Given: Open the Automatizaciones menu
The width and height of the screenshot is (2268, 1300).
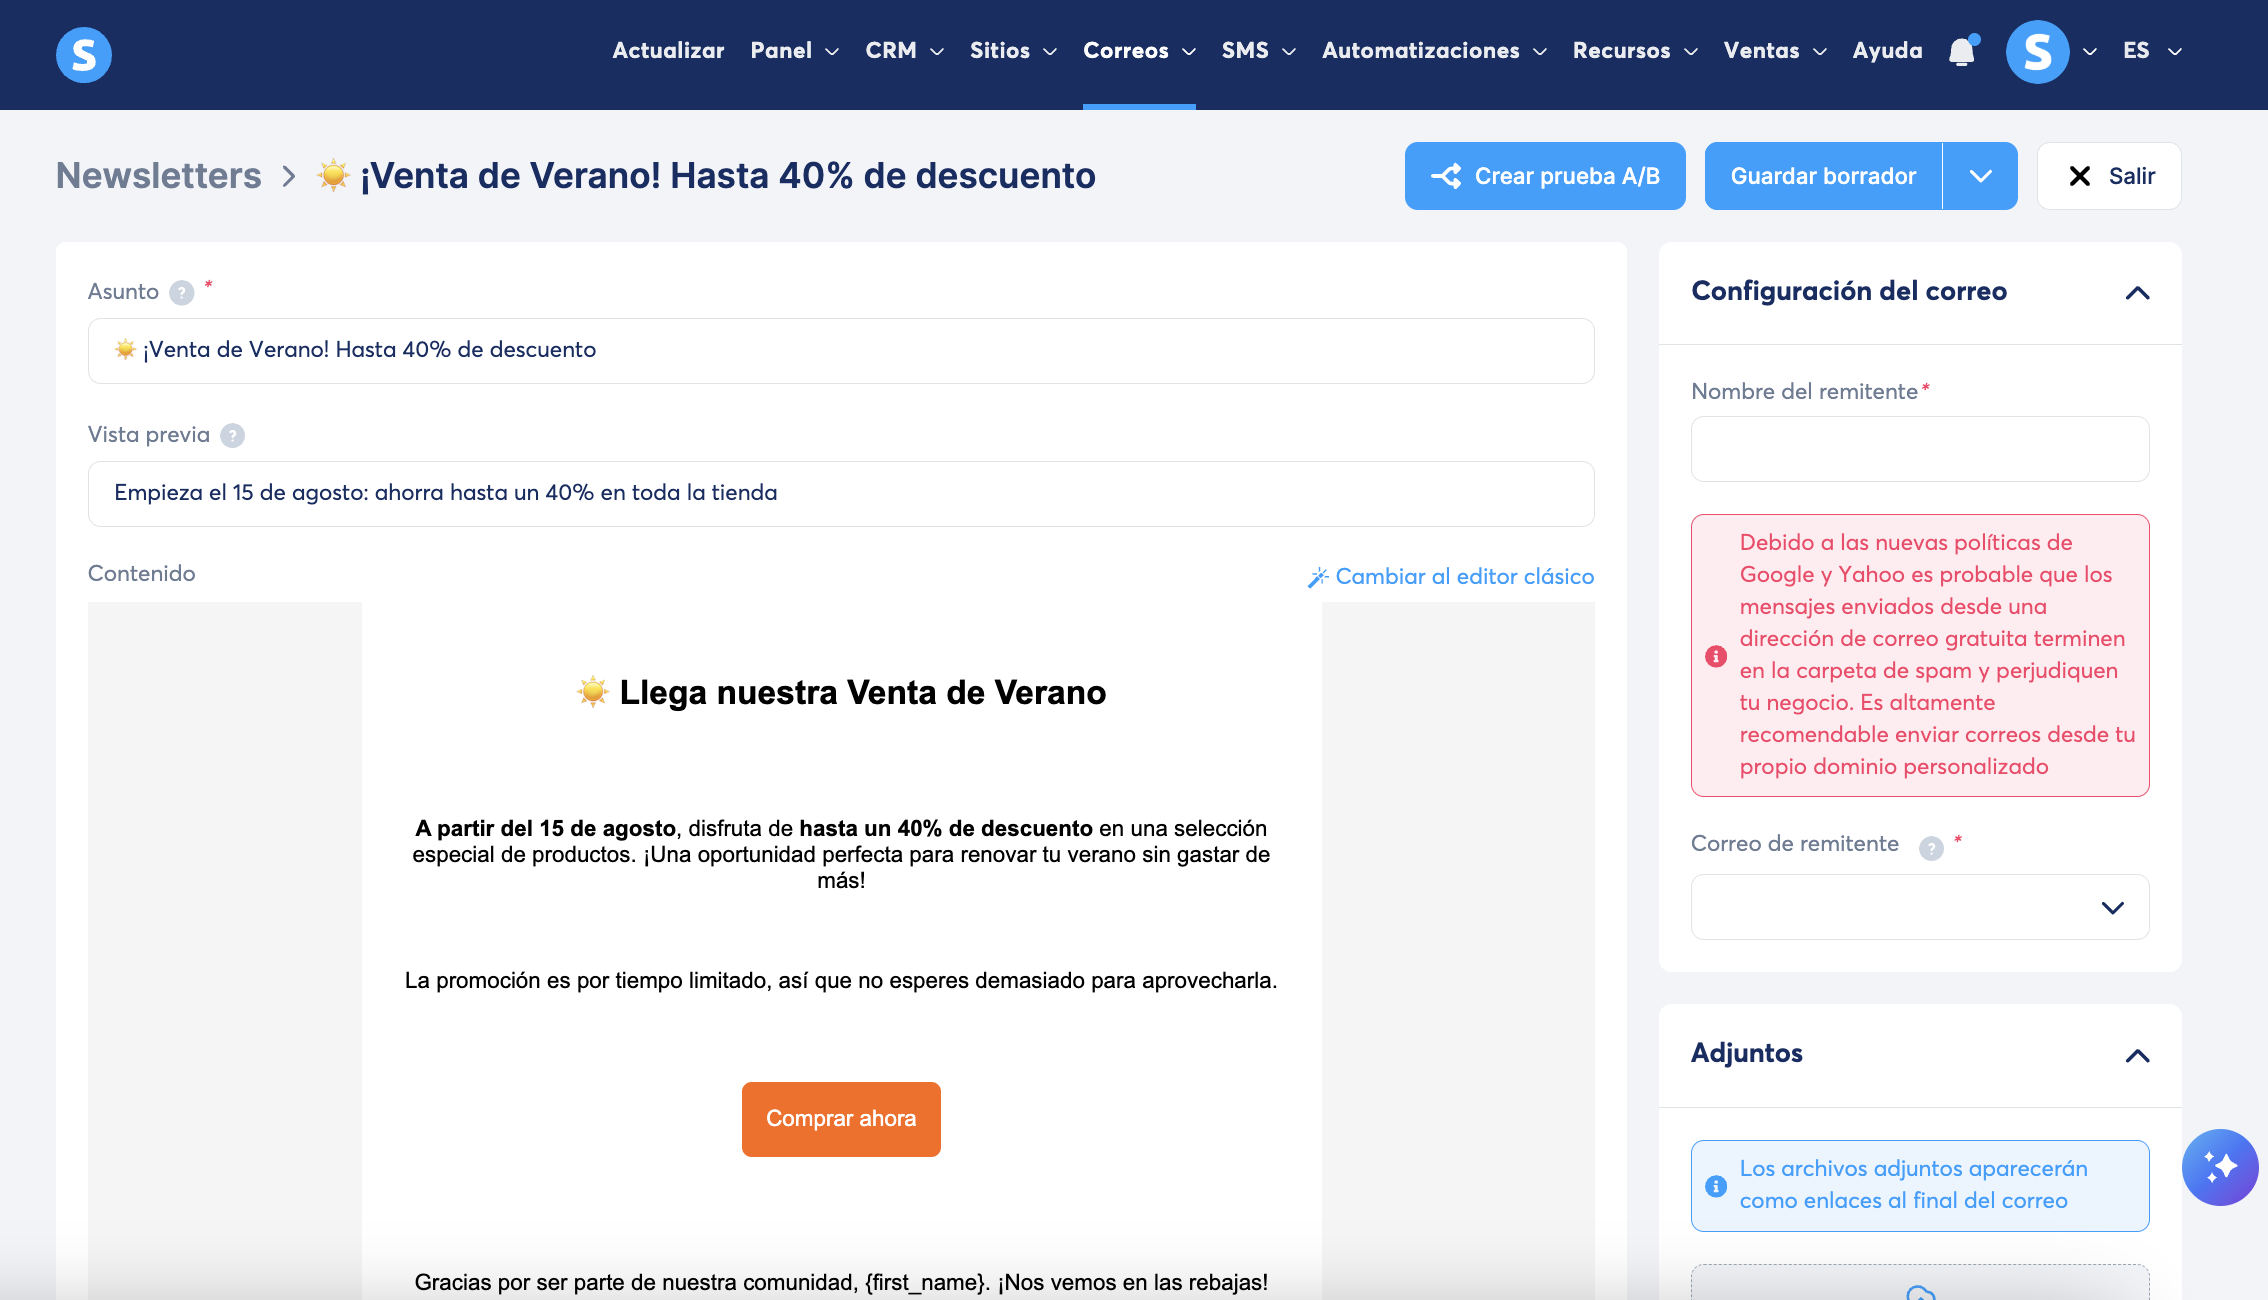Looking at the screenshot, I should 1434,51.
